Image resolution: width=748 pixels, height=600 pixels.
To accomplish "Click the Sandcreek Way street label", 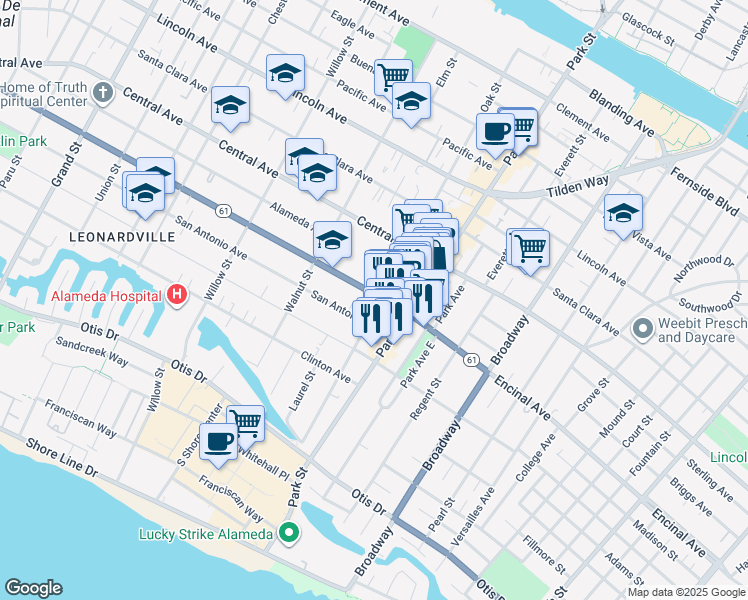I will click(x=92, y=352).
